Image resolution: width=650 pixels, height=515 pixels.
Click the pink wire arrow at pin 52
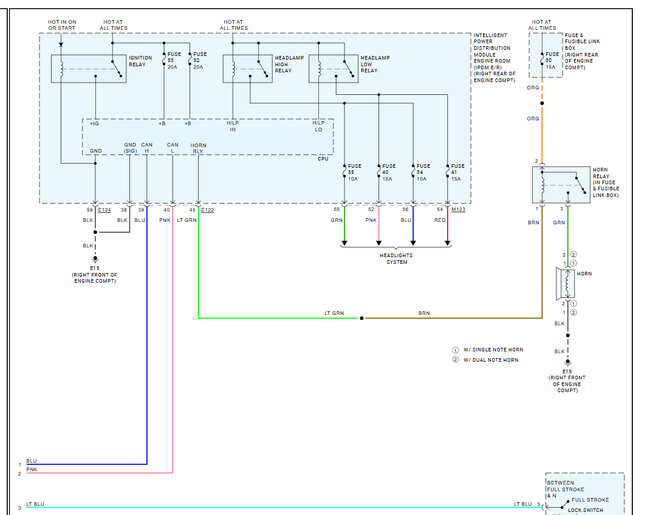coord(378,243)
